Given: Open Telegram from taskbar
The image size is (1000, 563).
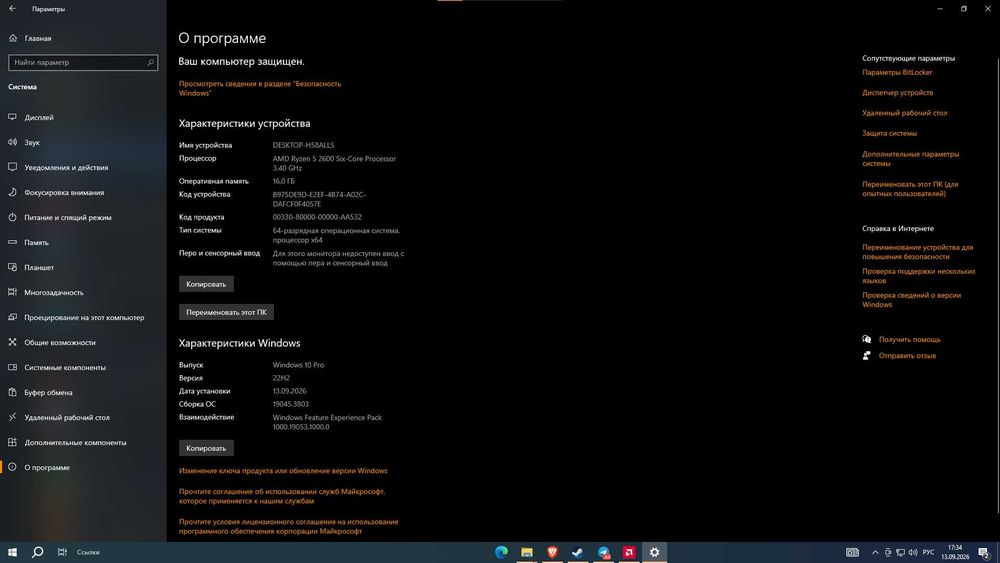Looking at the screenshot, I should pyautogui.click(x=603, y=552).
